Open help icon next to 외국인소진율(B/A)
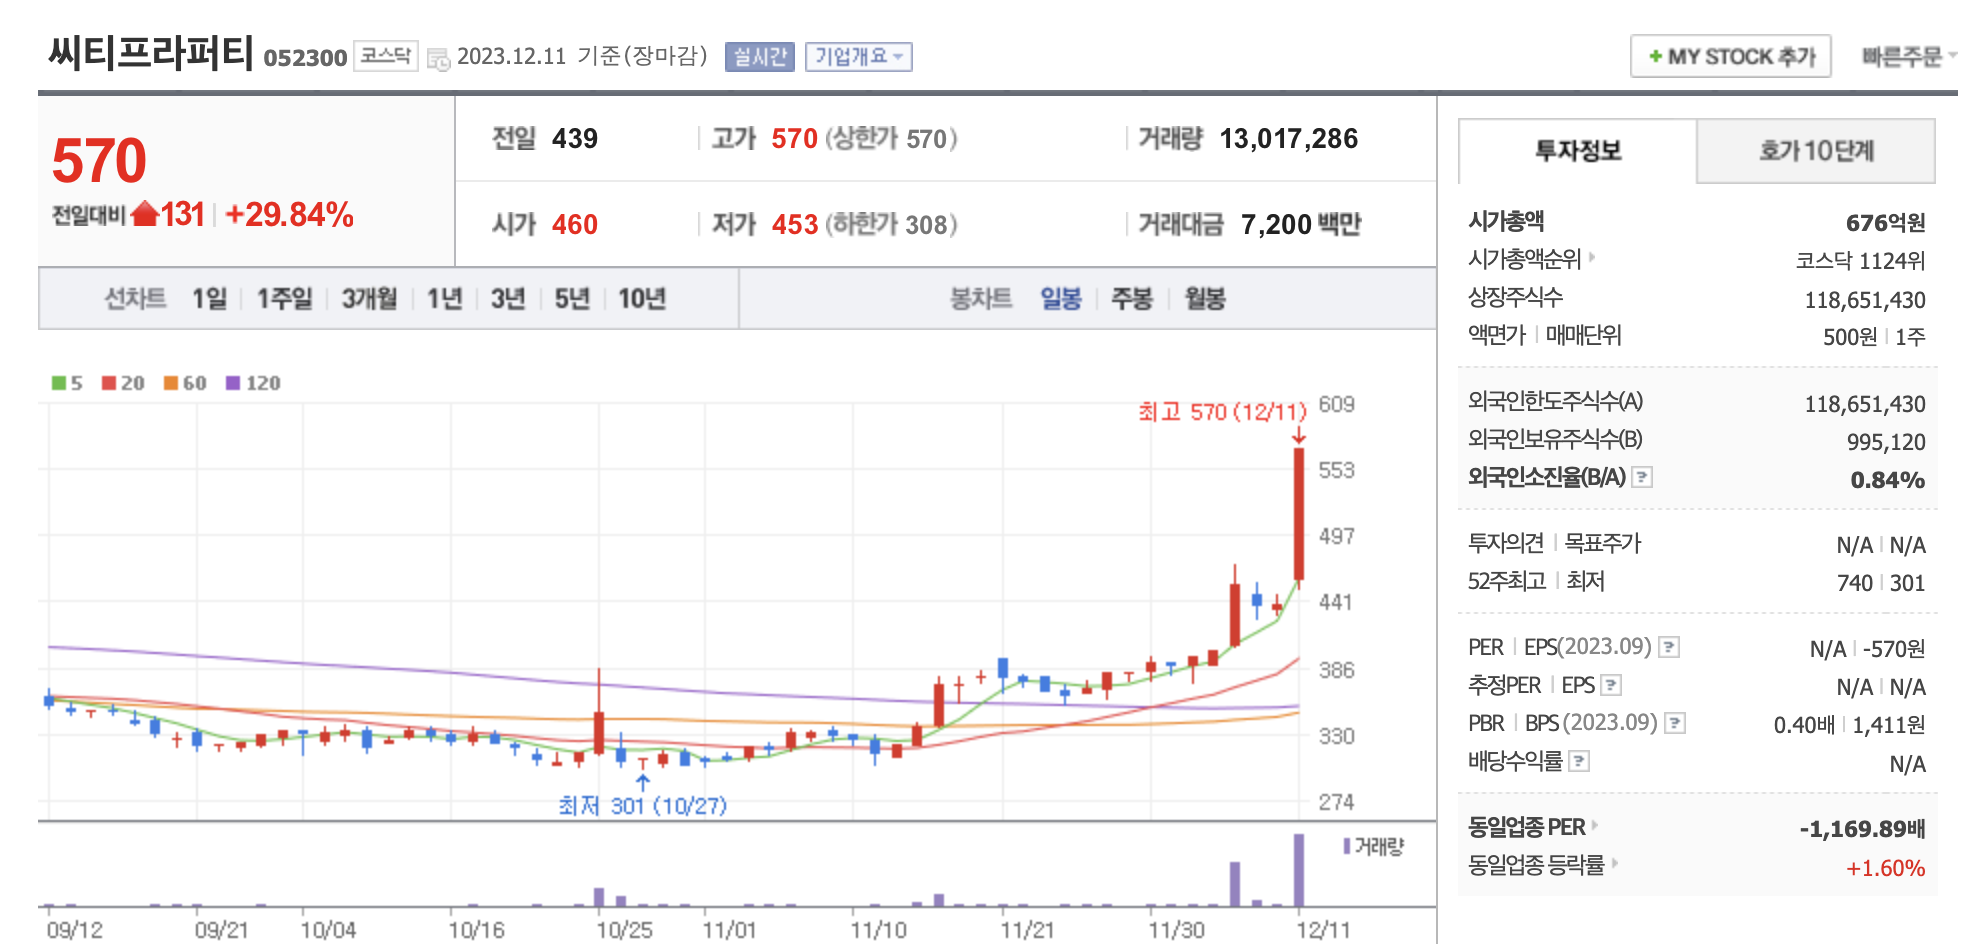 coord(1642,477)
